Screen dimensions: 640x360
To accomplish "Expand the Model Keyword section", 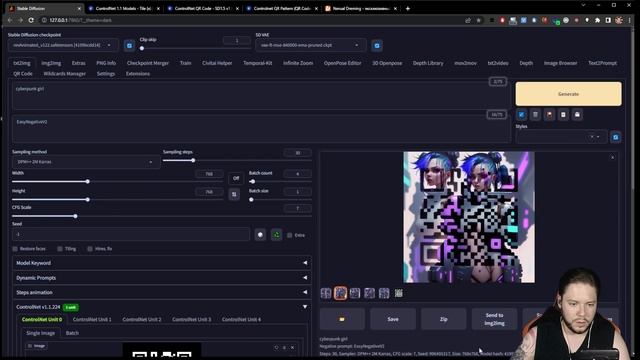I will [x=162, y=263].
